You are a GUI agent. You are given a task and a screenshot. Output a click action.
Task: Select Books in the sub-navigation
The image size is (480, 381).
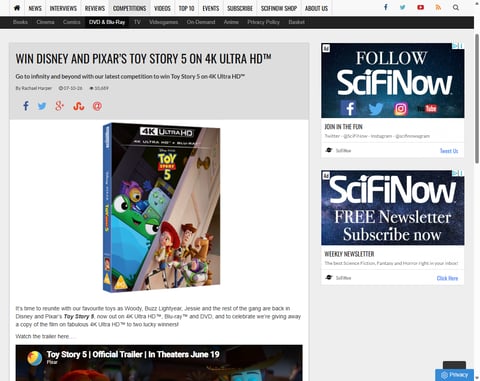[20, 22]
